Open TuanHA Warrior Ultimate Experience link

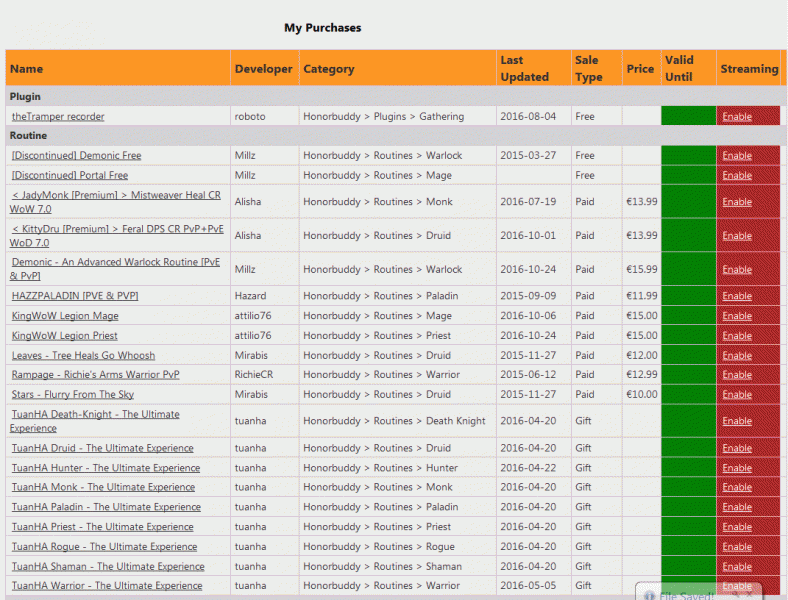[107, 585]
